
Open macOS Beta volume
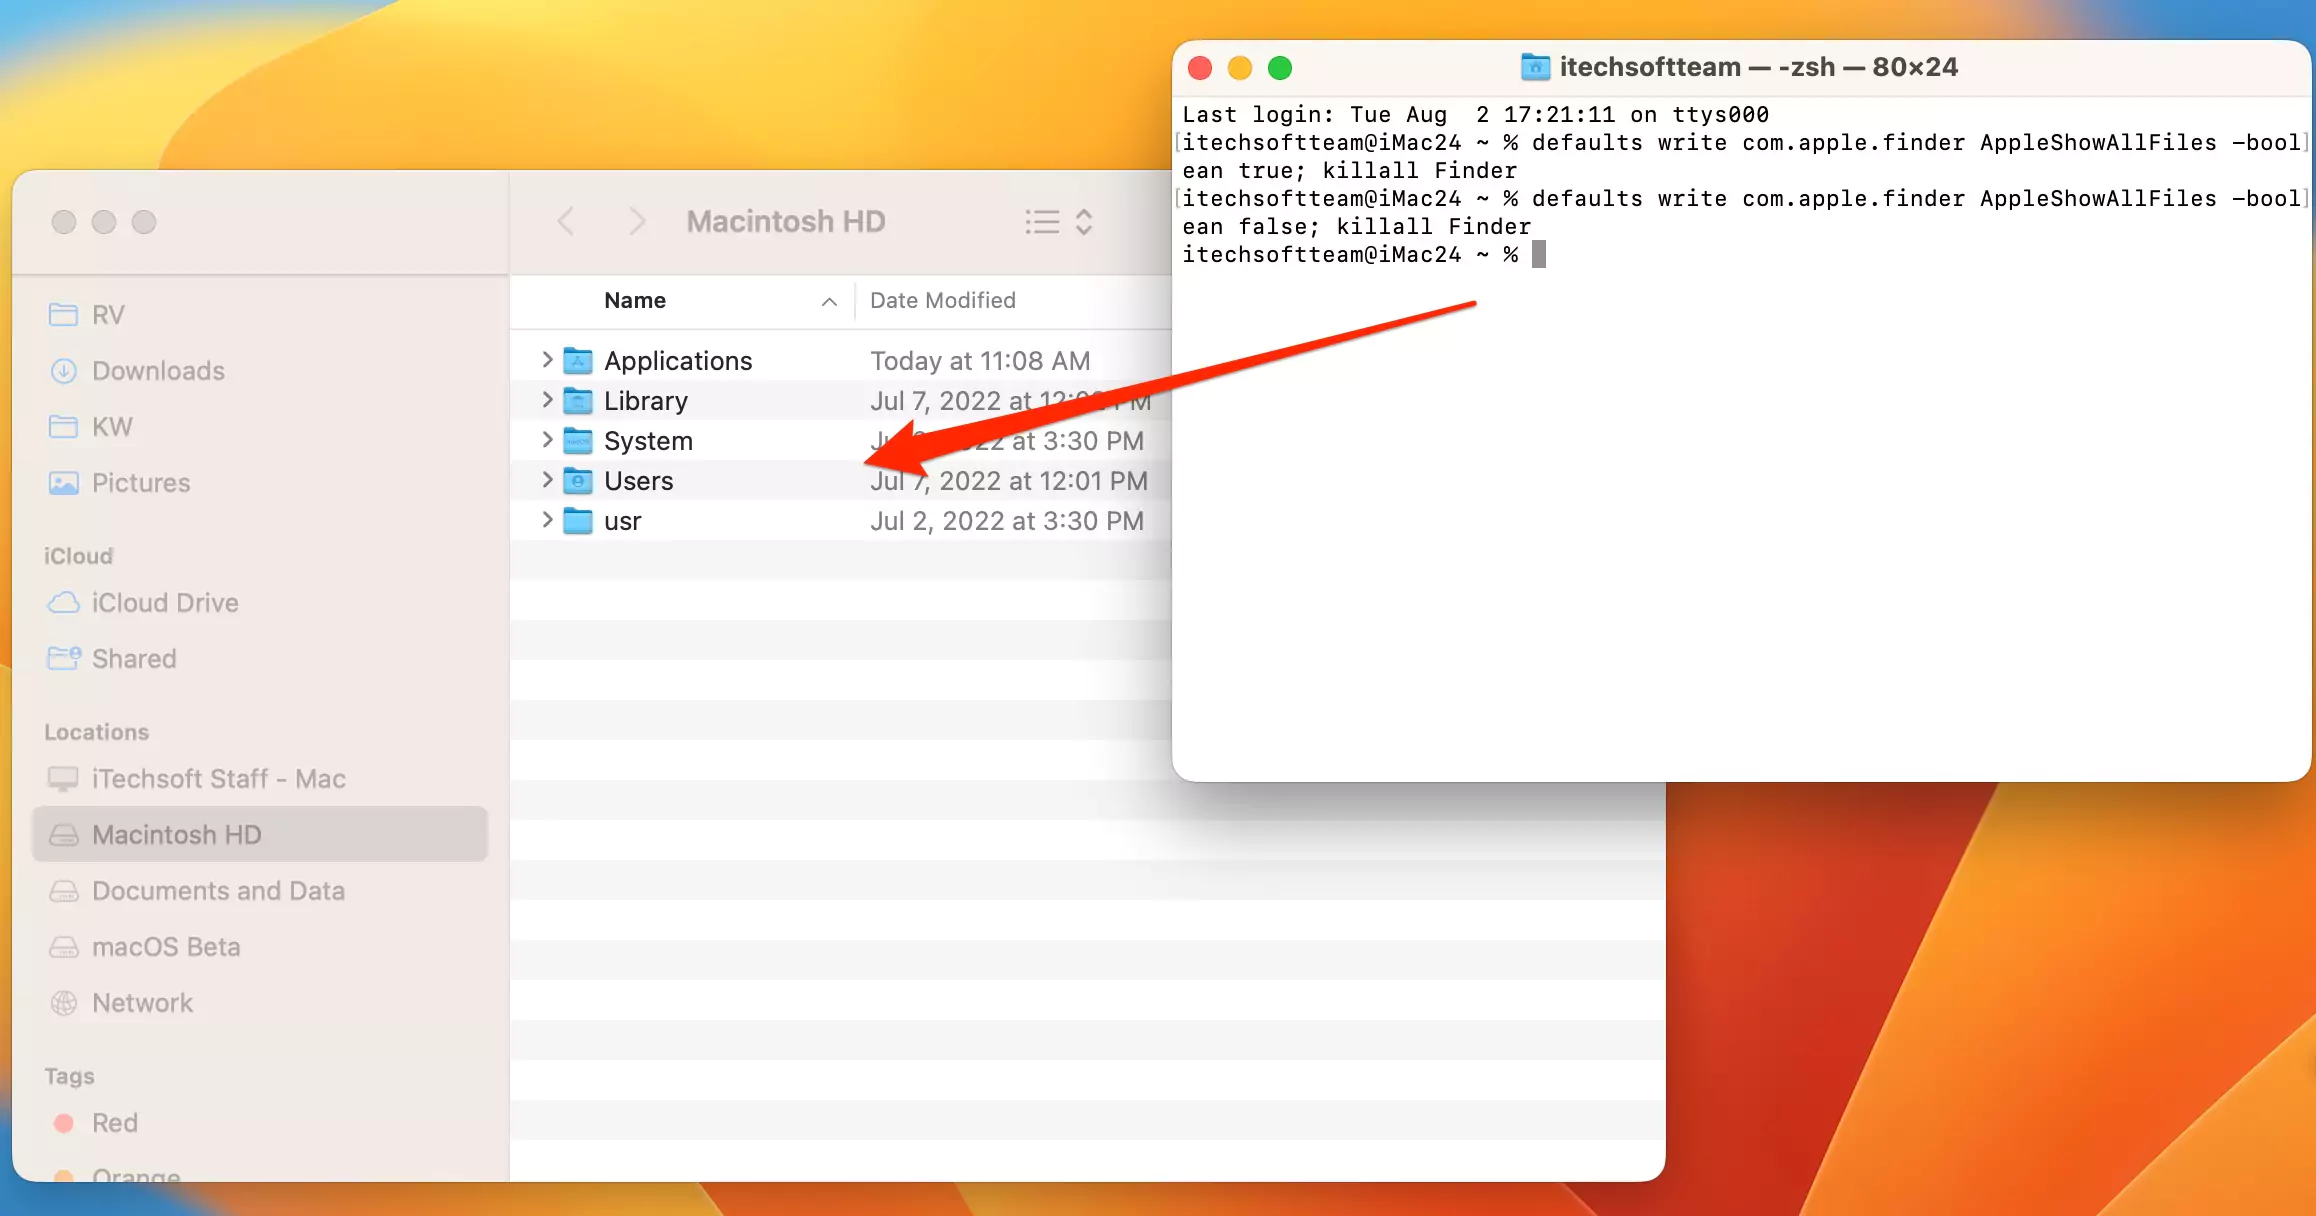[260, 947]
